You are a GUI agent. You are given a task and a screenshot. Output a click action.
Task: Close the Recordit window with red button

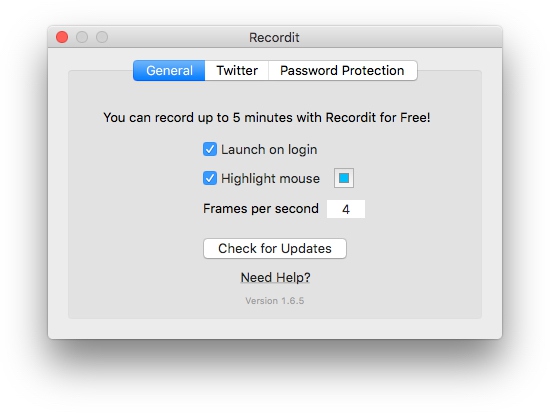click(x=62, y=37)
